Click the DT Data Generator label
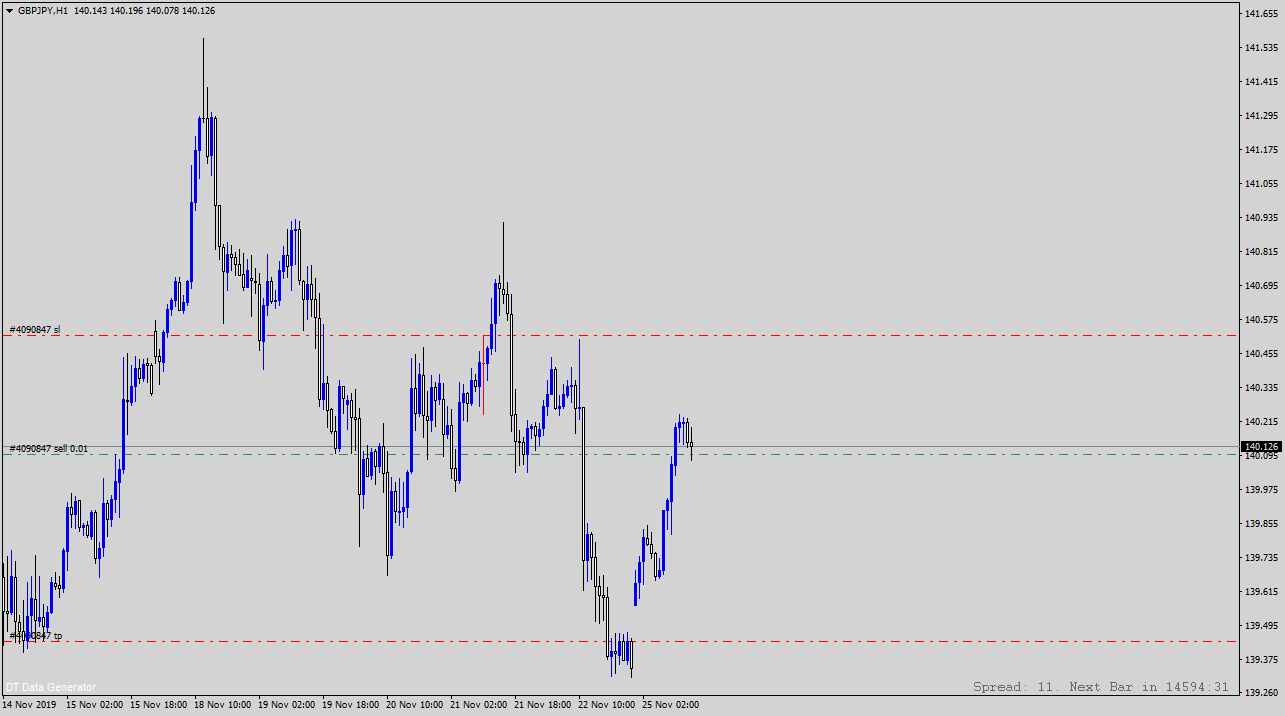 point(51,687)
